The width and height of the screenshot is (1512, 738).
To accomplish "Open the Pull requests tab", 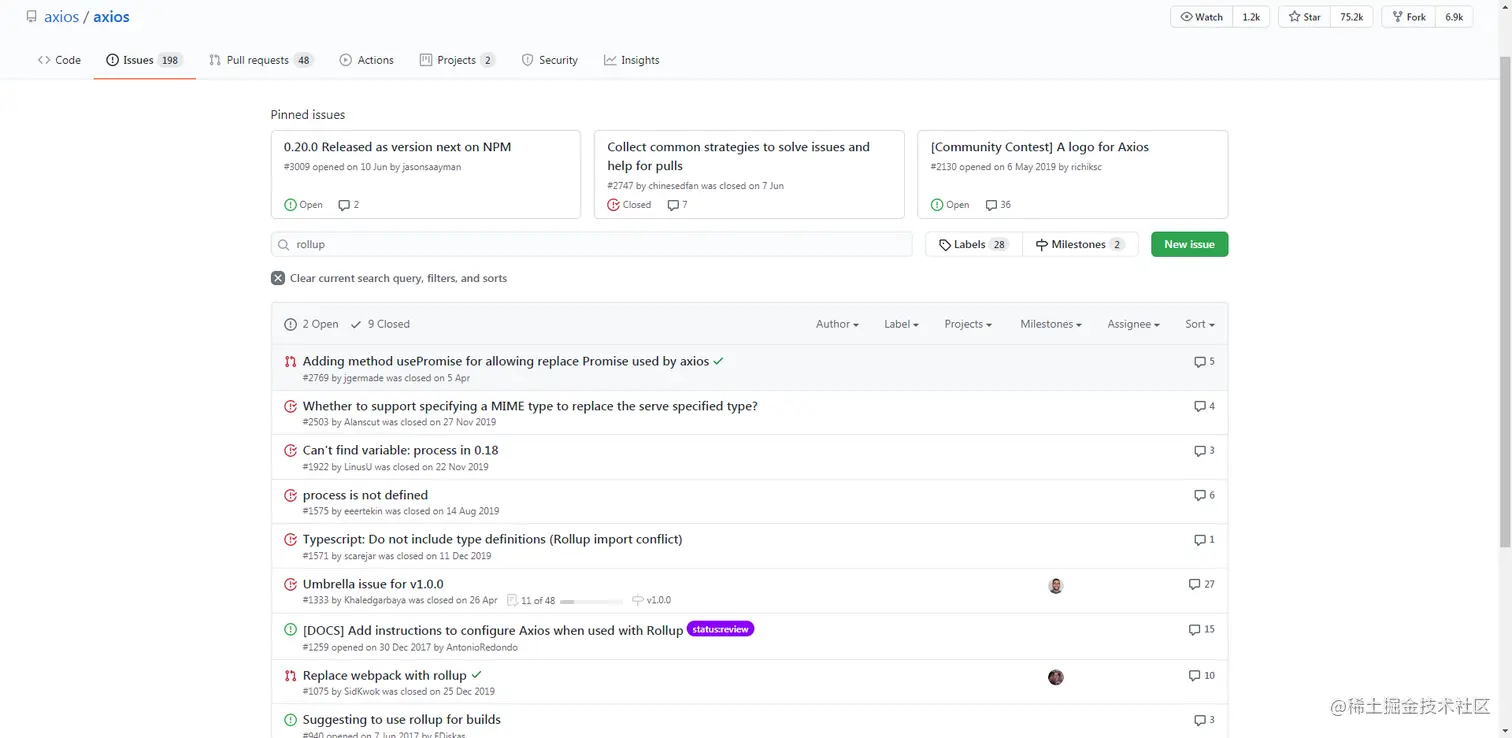I will tap(260, 60).
